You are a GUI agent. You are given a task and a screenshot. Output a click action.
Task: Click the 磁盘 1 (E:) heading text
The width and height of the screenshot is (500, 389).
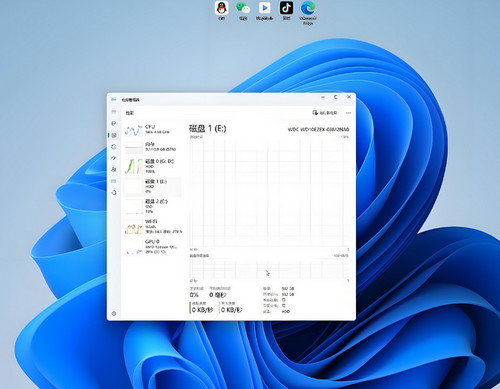pos(208,128)
